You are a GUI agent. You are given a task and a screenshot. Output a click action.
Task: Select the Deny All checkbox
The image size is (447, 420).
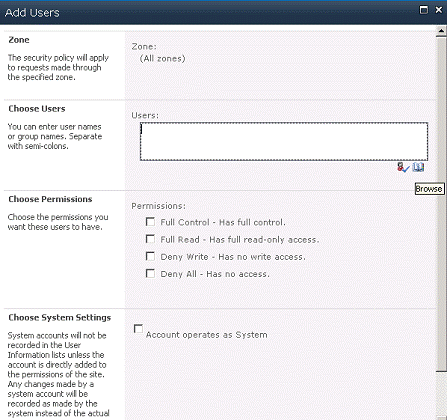click(x=150, y=274)
